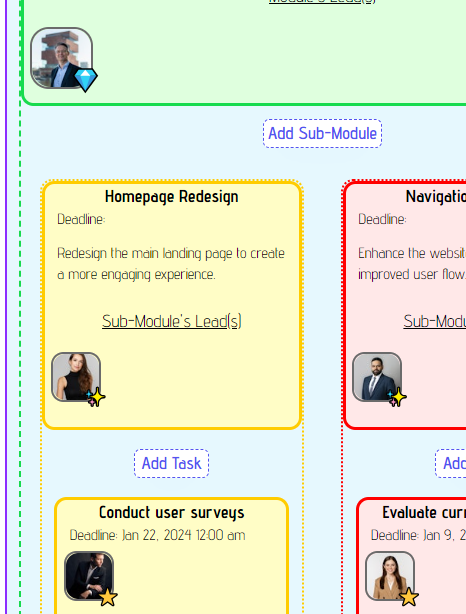This screenshot has width=466, height=614.
Task: Open Conduct user surveys assignee avatar
Action: point(89,576)
